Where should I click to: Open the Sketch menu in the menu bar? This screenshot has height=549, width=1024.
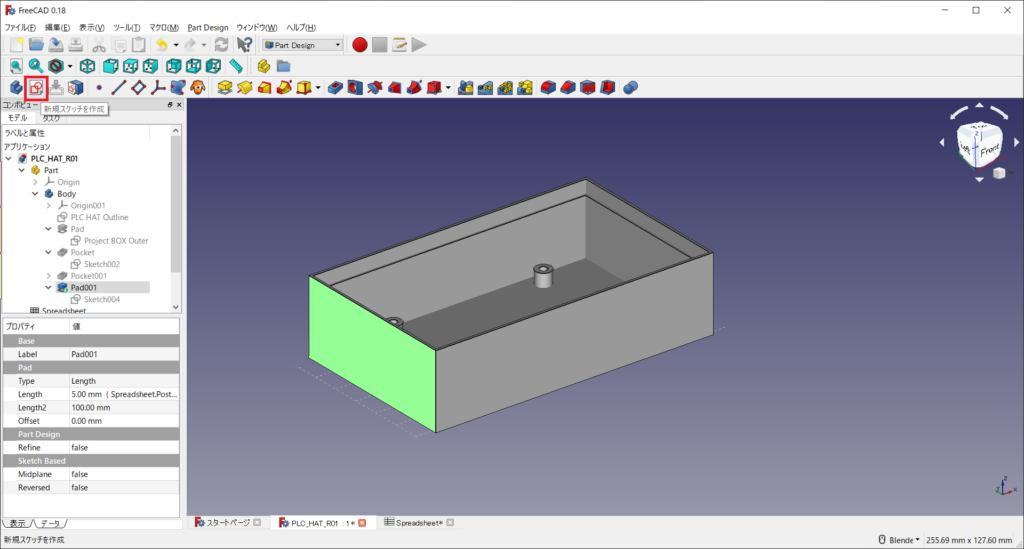208,27
